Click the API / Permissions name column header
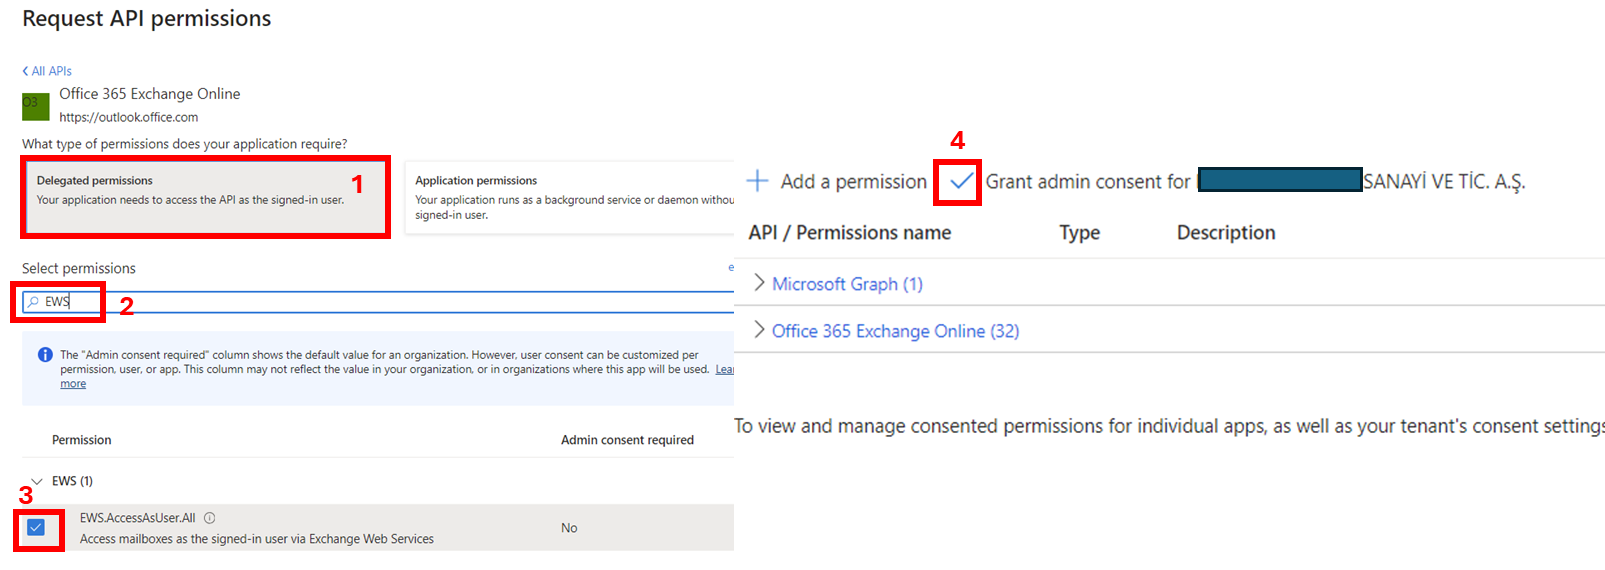Screen dimensions: 1605x570 click(x=849, y=233)
